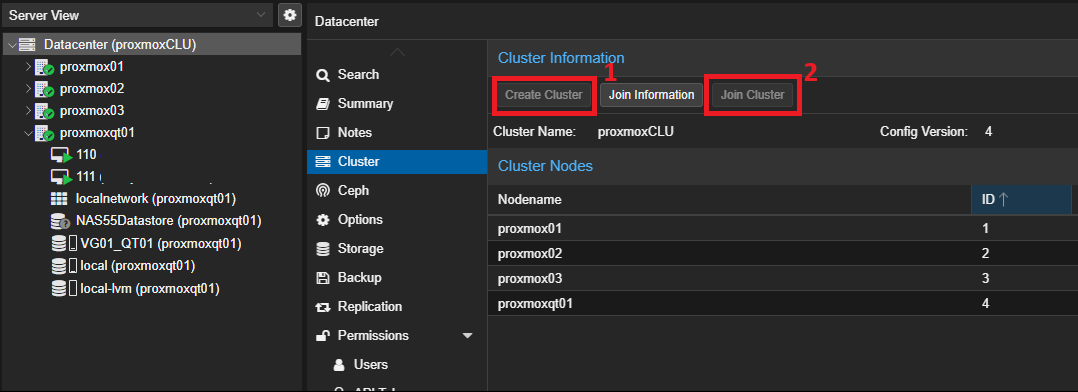Screen dimensions: 1078x392
Task: Click the Cluster server icon in menu
Action: coord(322,162)
